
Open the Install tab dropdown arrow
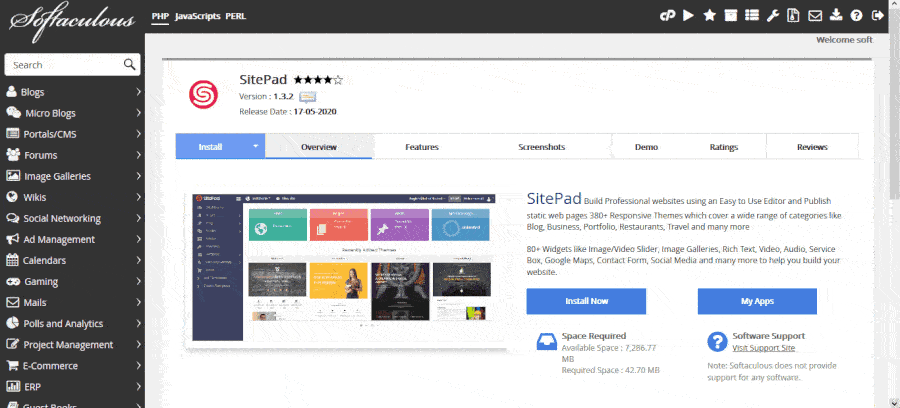pyautogui.click(x=255, y=146)
